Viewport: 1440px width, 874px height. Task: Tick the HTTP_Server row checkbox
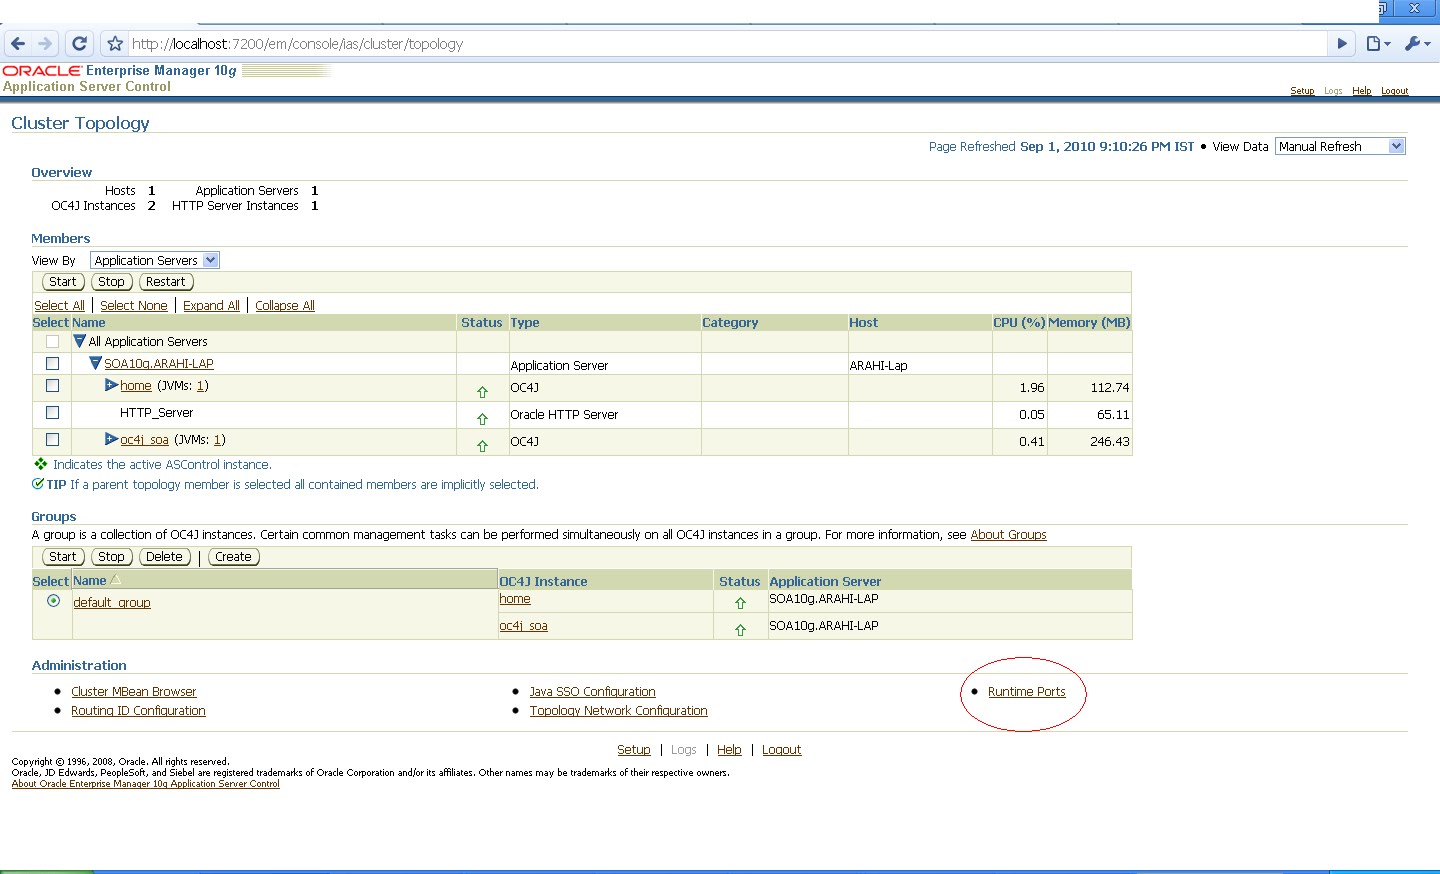click(52, 412)
